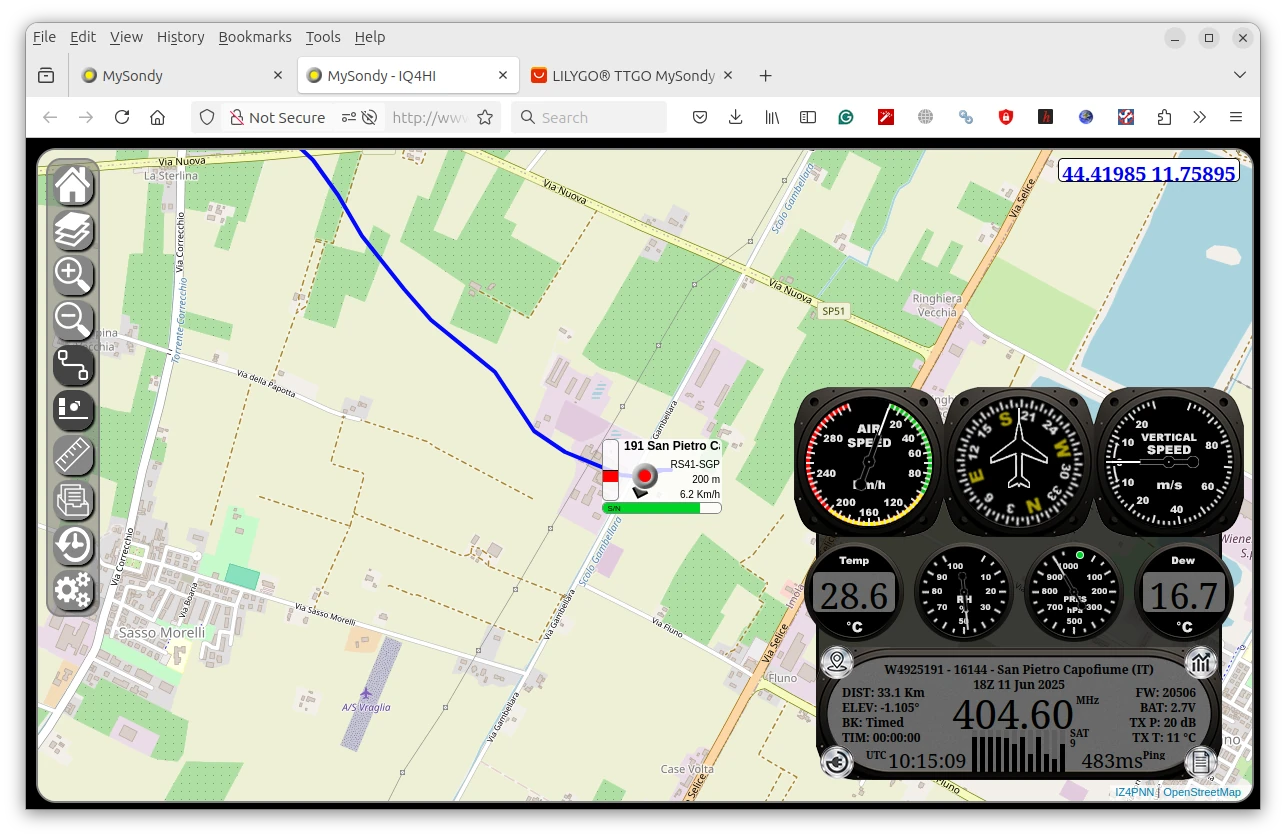Open the IZ4PNN attribution link
The height and width of the screenshot is (838, 1286).
[x=1134, y=792]
